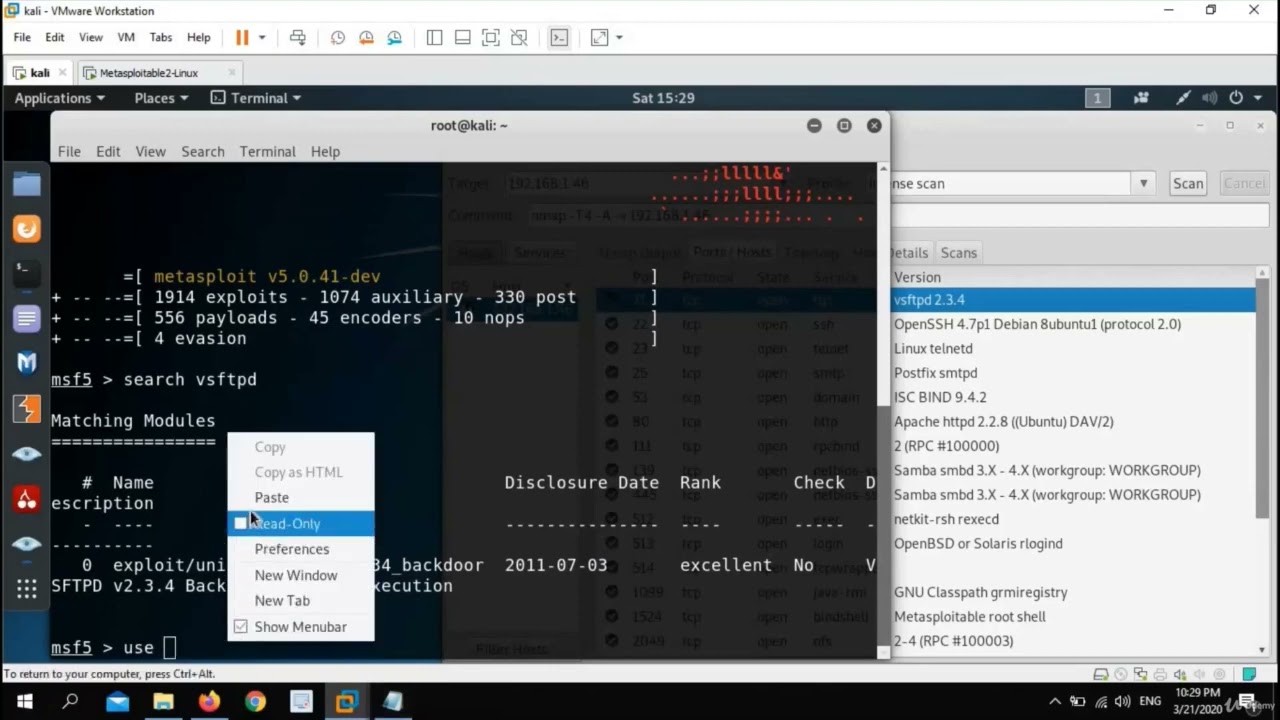This screenshot has width=1280, height=720.
Task: Click the Windows Start button
Action: coord(24,702)
